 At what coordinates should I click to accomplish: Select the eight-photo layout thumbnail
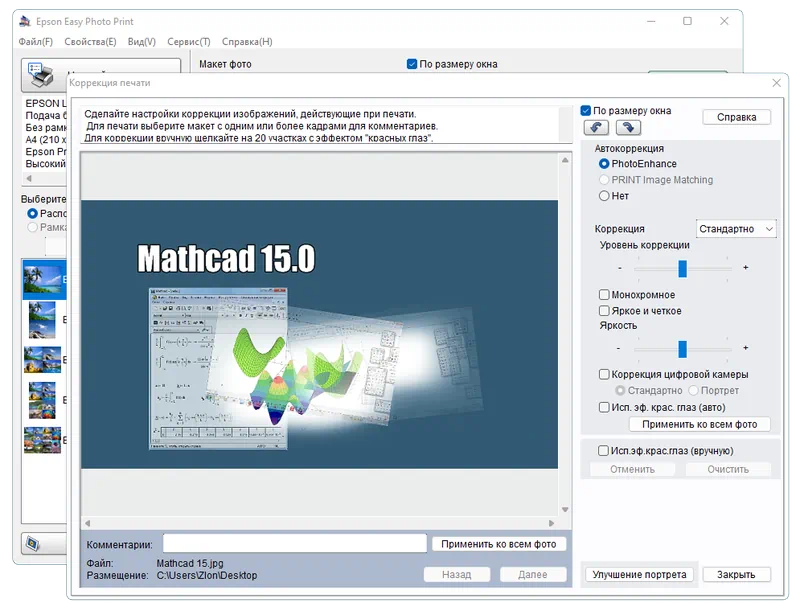(x=42, y=400)
